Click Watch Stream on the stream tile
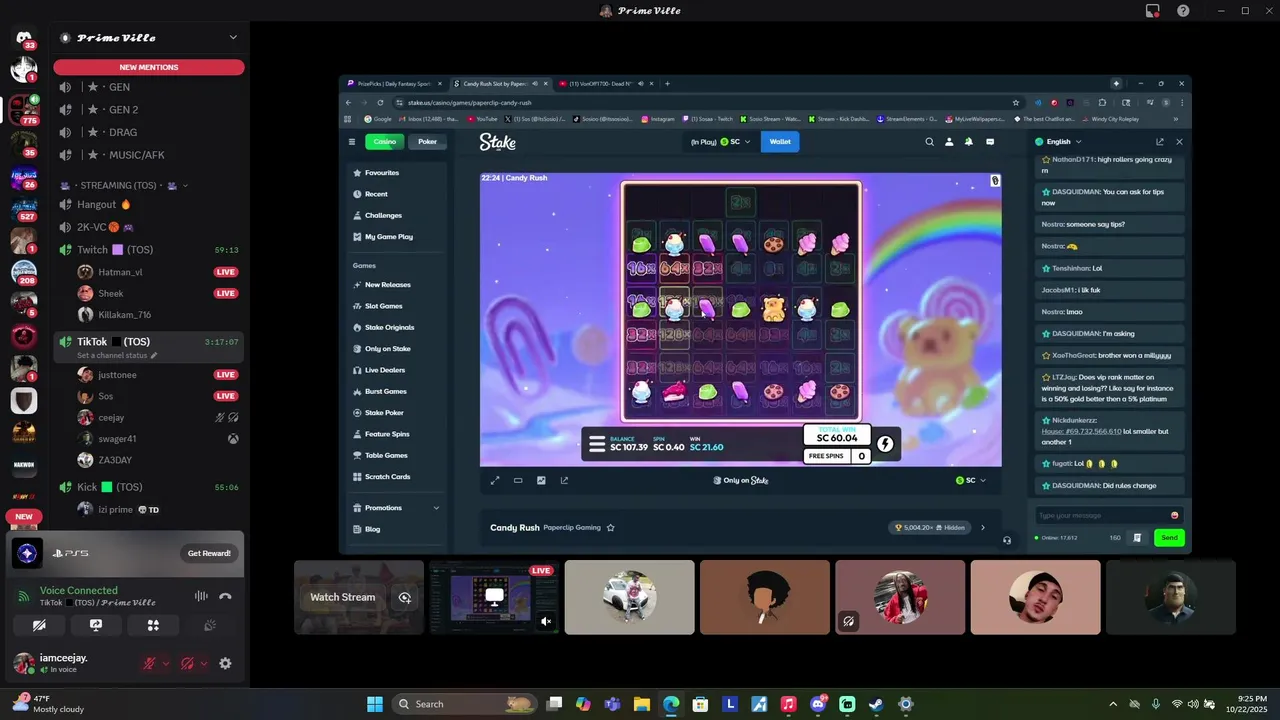 click(342, 597)
